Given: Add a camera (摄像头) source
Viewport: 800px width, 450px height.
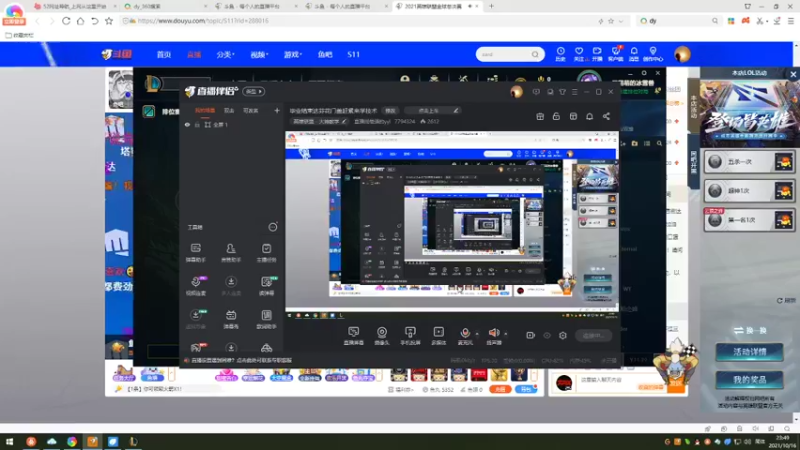Looking at the screenshot, I should click(382, 336).
